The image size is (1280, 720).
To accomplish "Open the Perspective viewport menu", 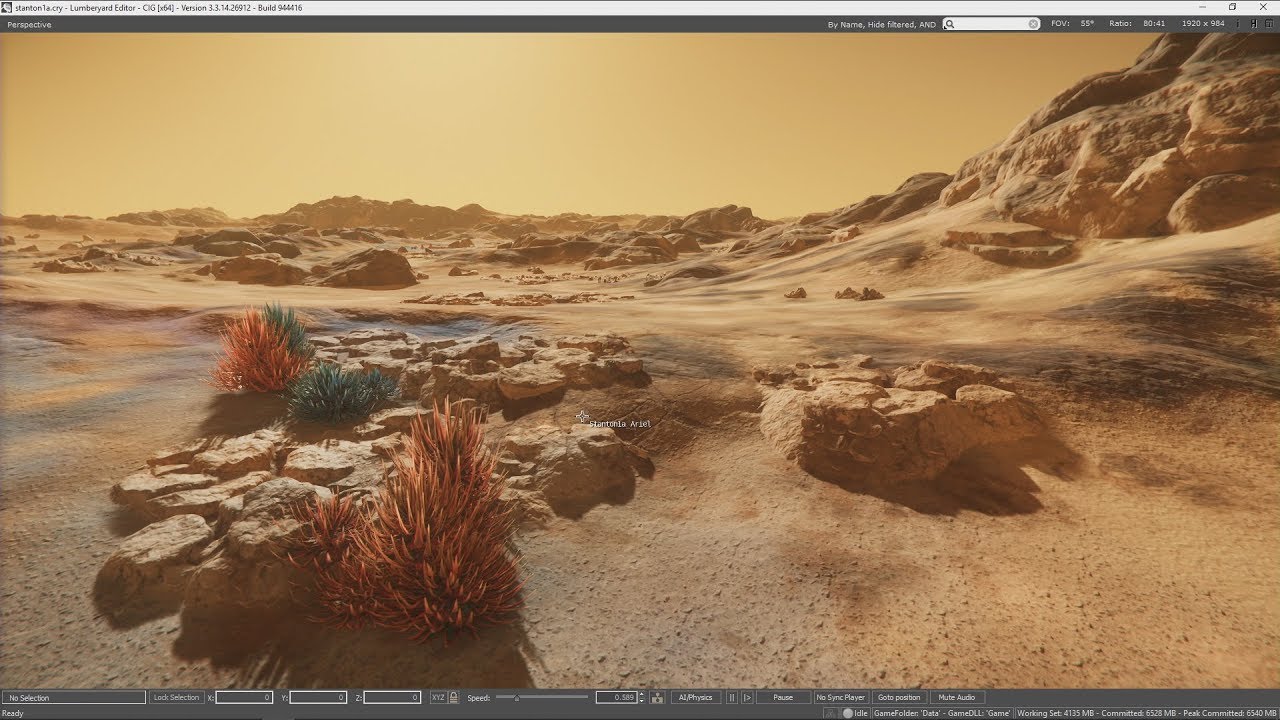I will point(29,24).
